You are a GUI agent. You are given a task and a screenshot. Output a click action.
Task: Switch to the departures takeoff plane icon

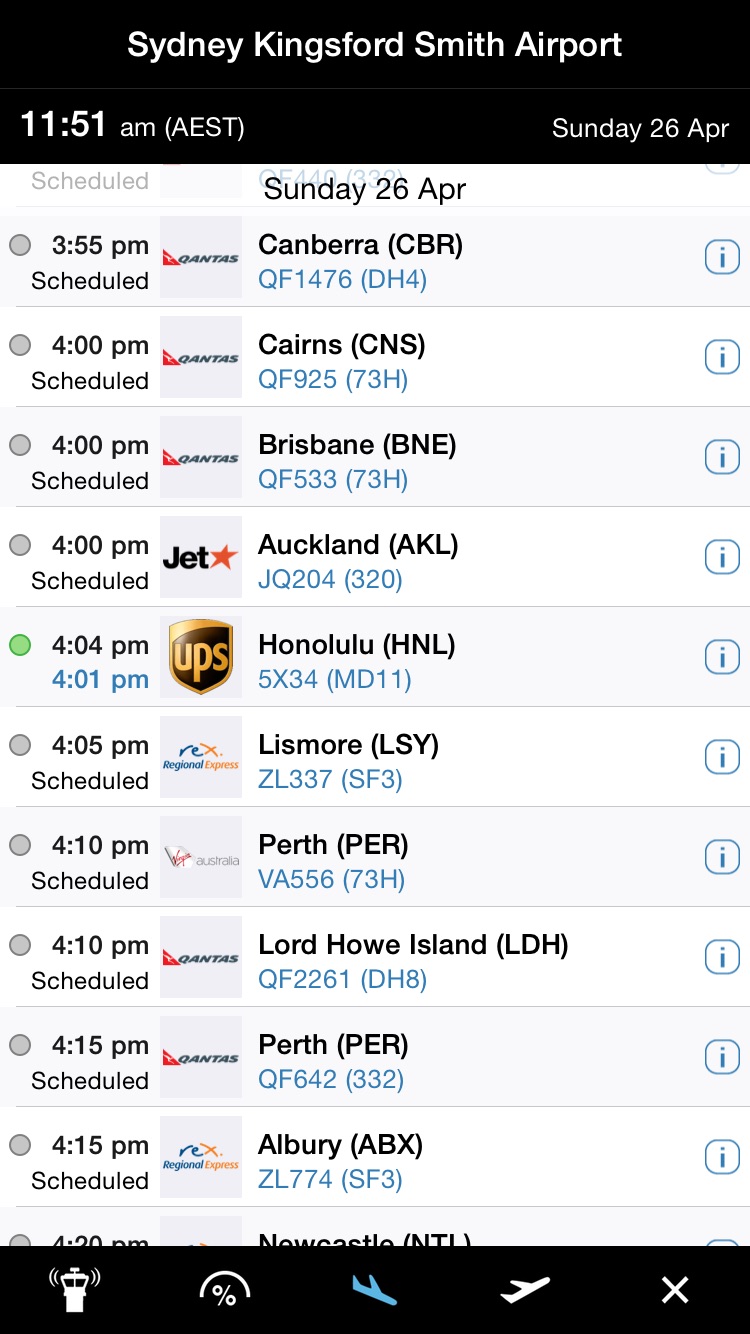525,1290
